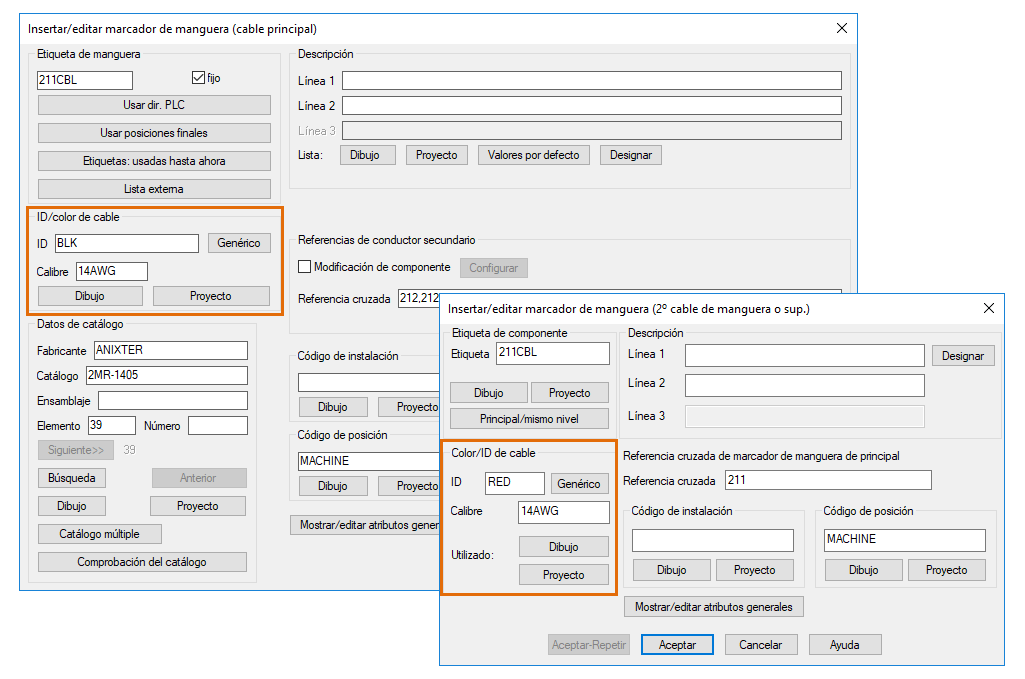Click 'Dibujo' under main Código de posición
The width and height of the screenshot is (1025, 679).
click(x=333, y=486)
